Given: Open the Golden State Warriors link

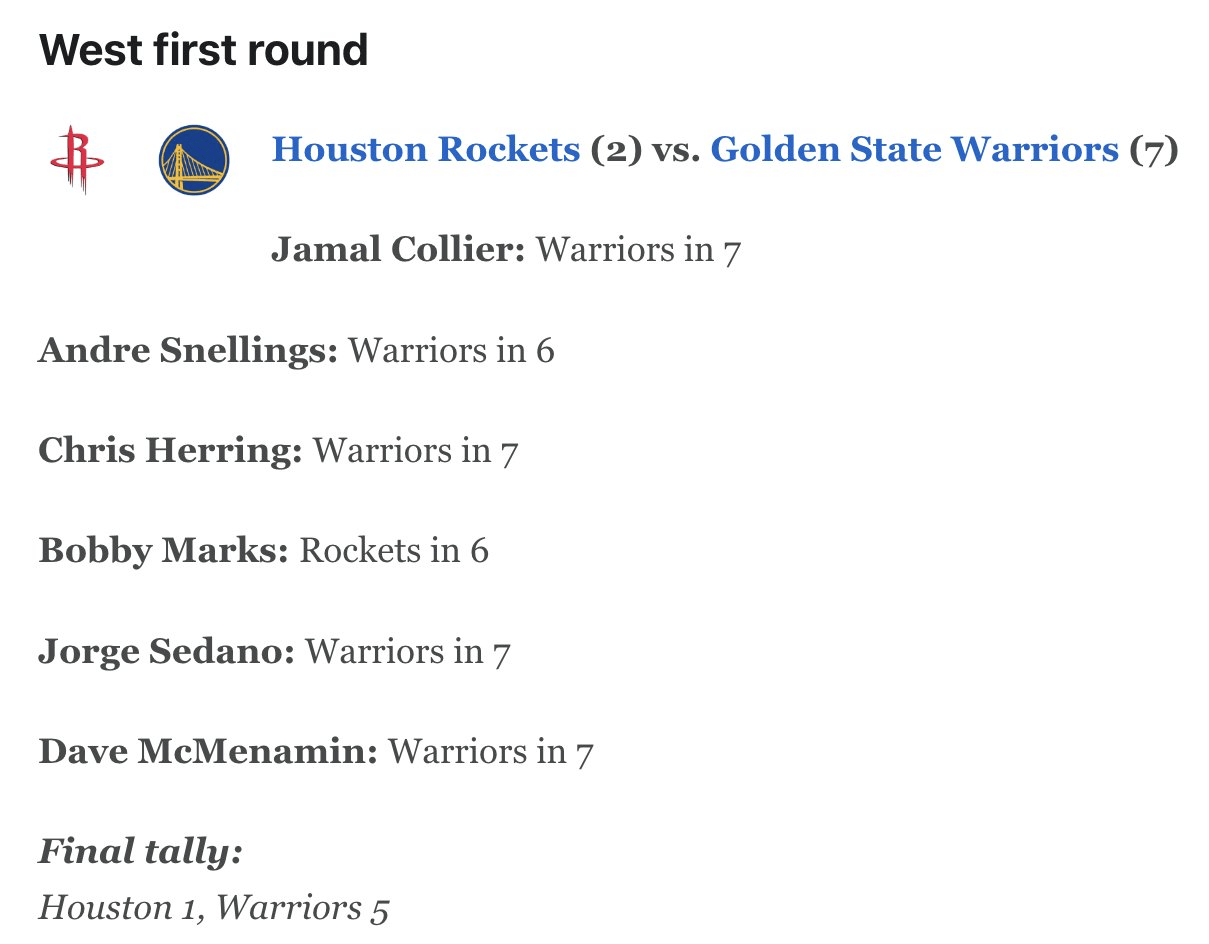Looking at the screenshot, I should tap(914, 149).
